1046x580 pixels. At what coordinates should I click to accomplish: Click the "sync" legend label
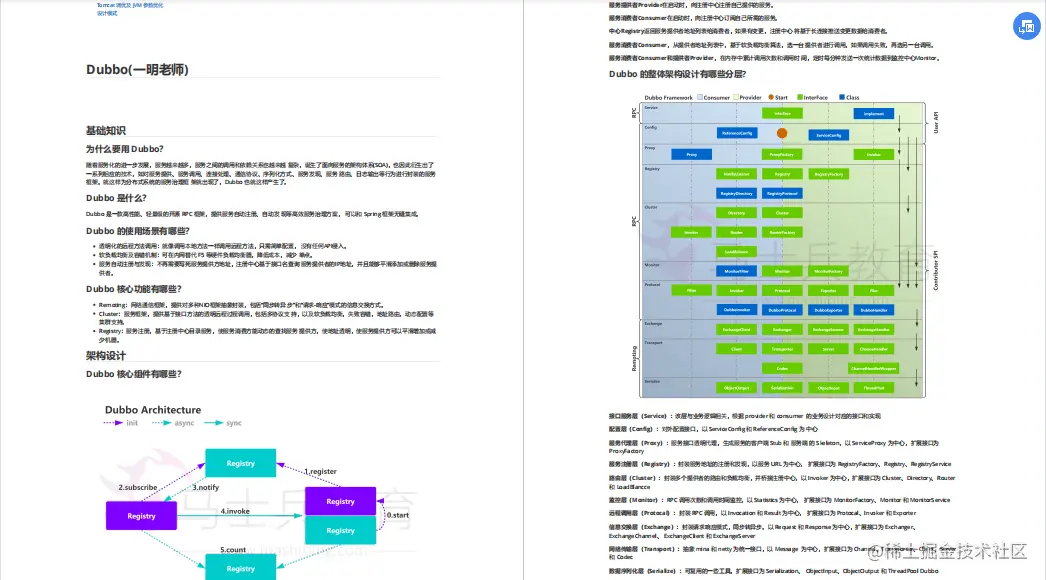[x=233, y=423]
